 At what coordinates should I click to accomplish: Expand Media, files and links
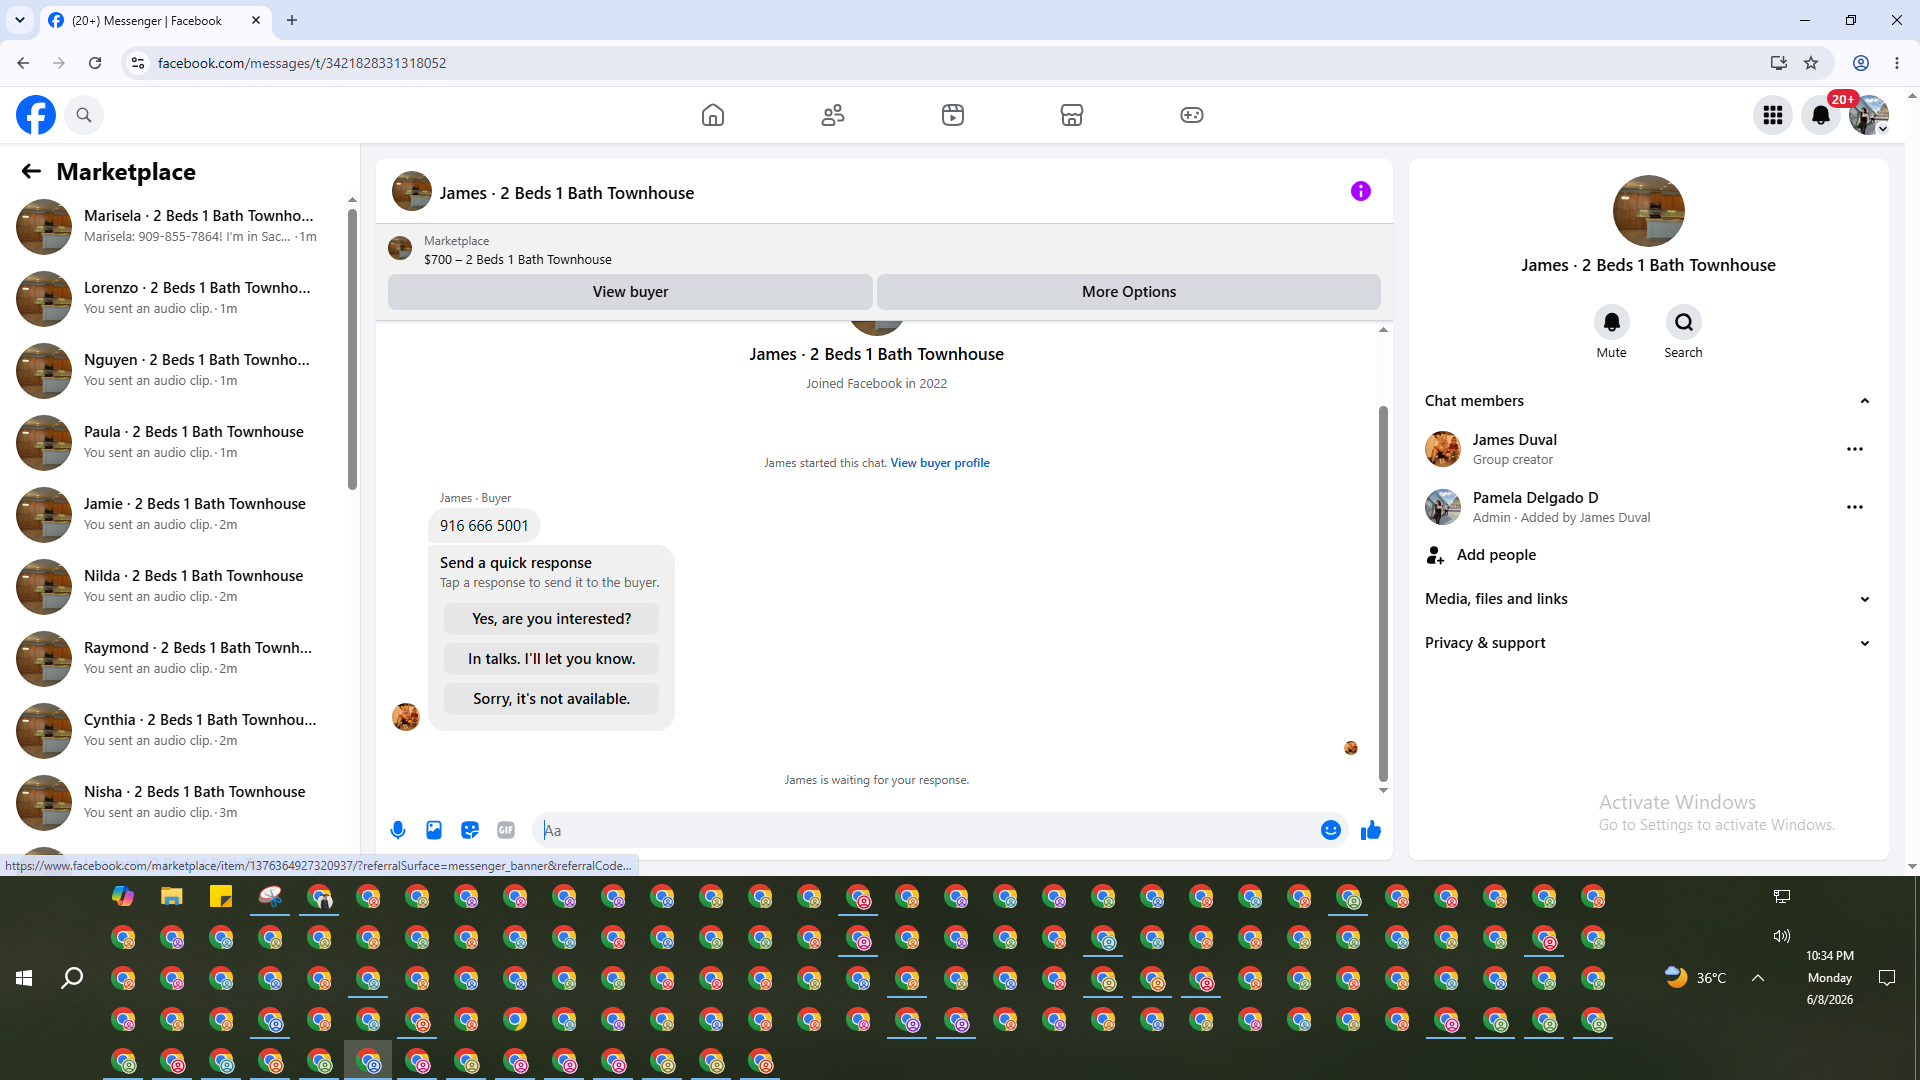click(1648, 599)
